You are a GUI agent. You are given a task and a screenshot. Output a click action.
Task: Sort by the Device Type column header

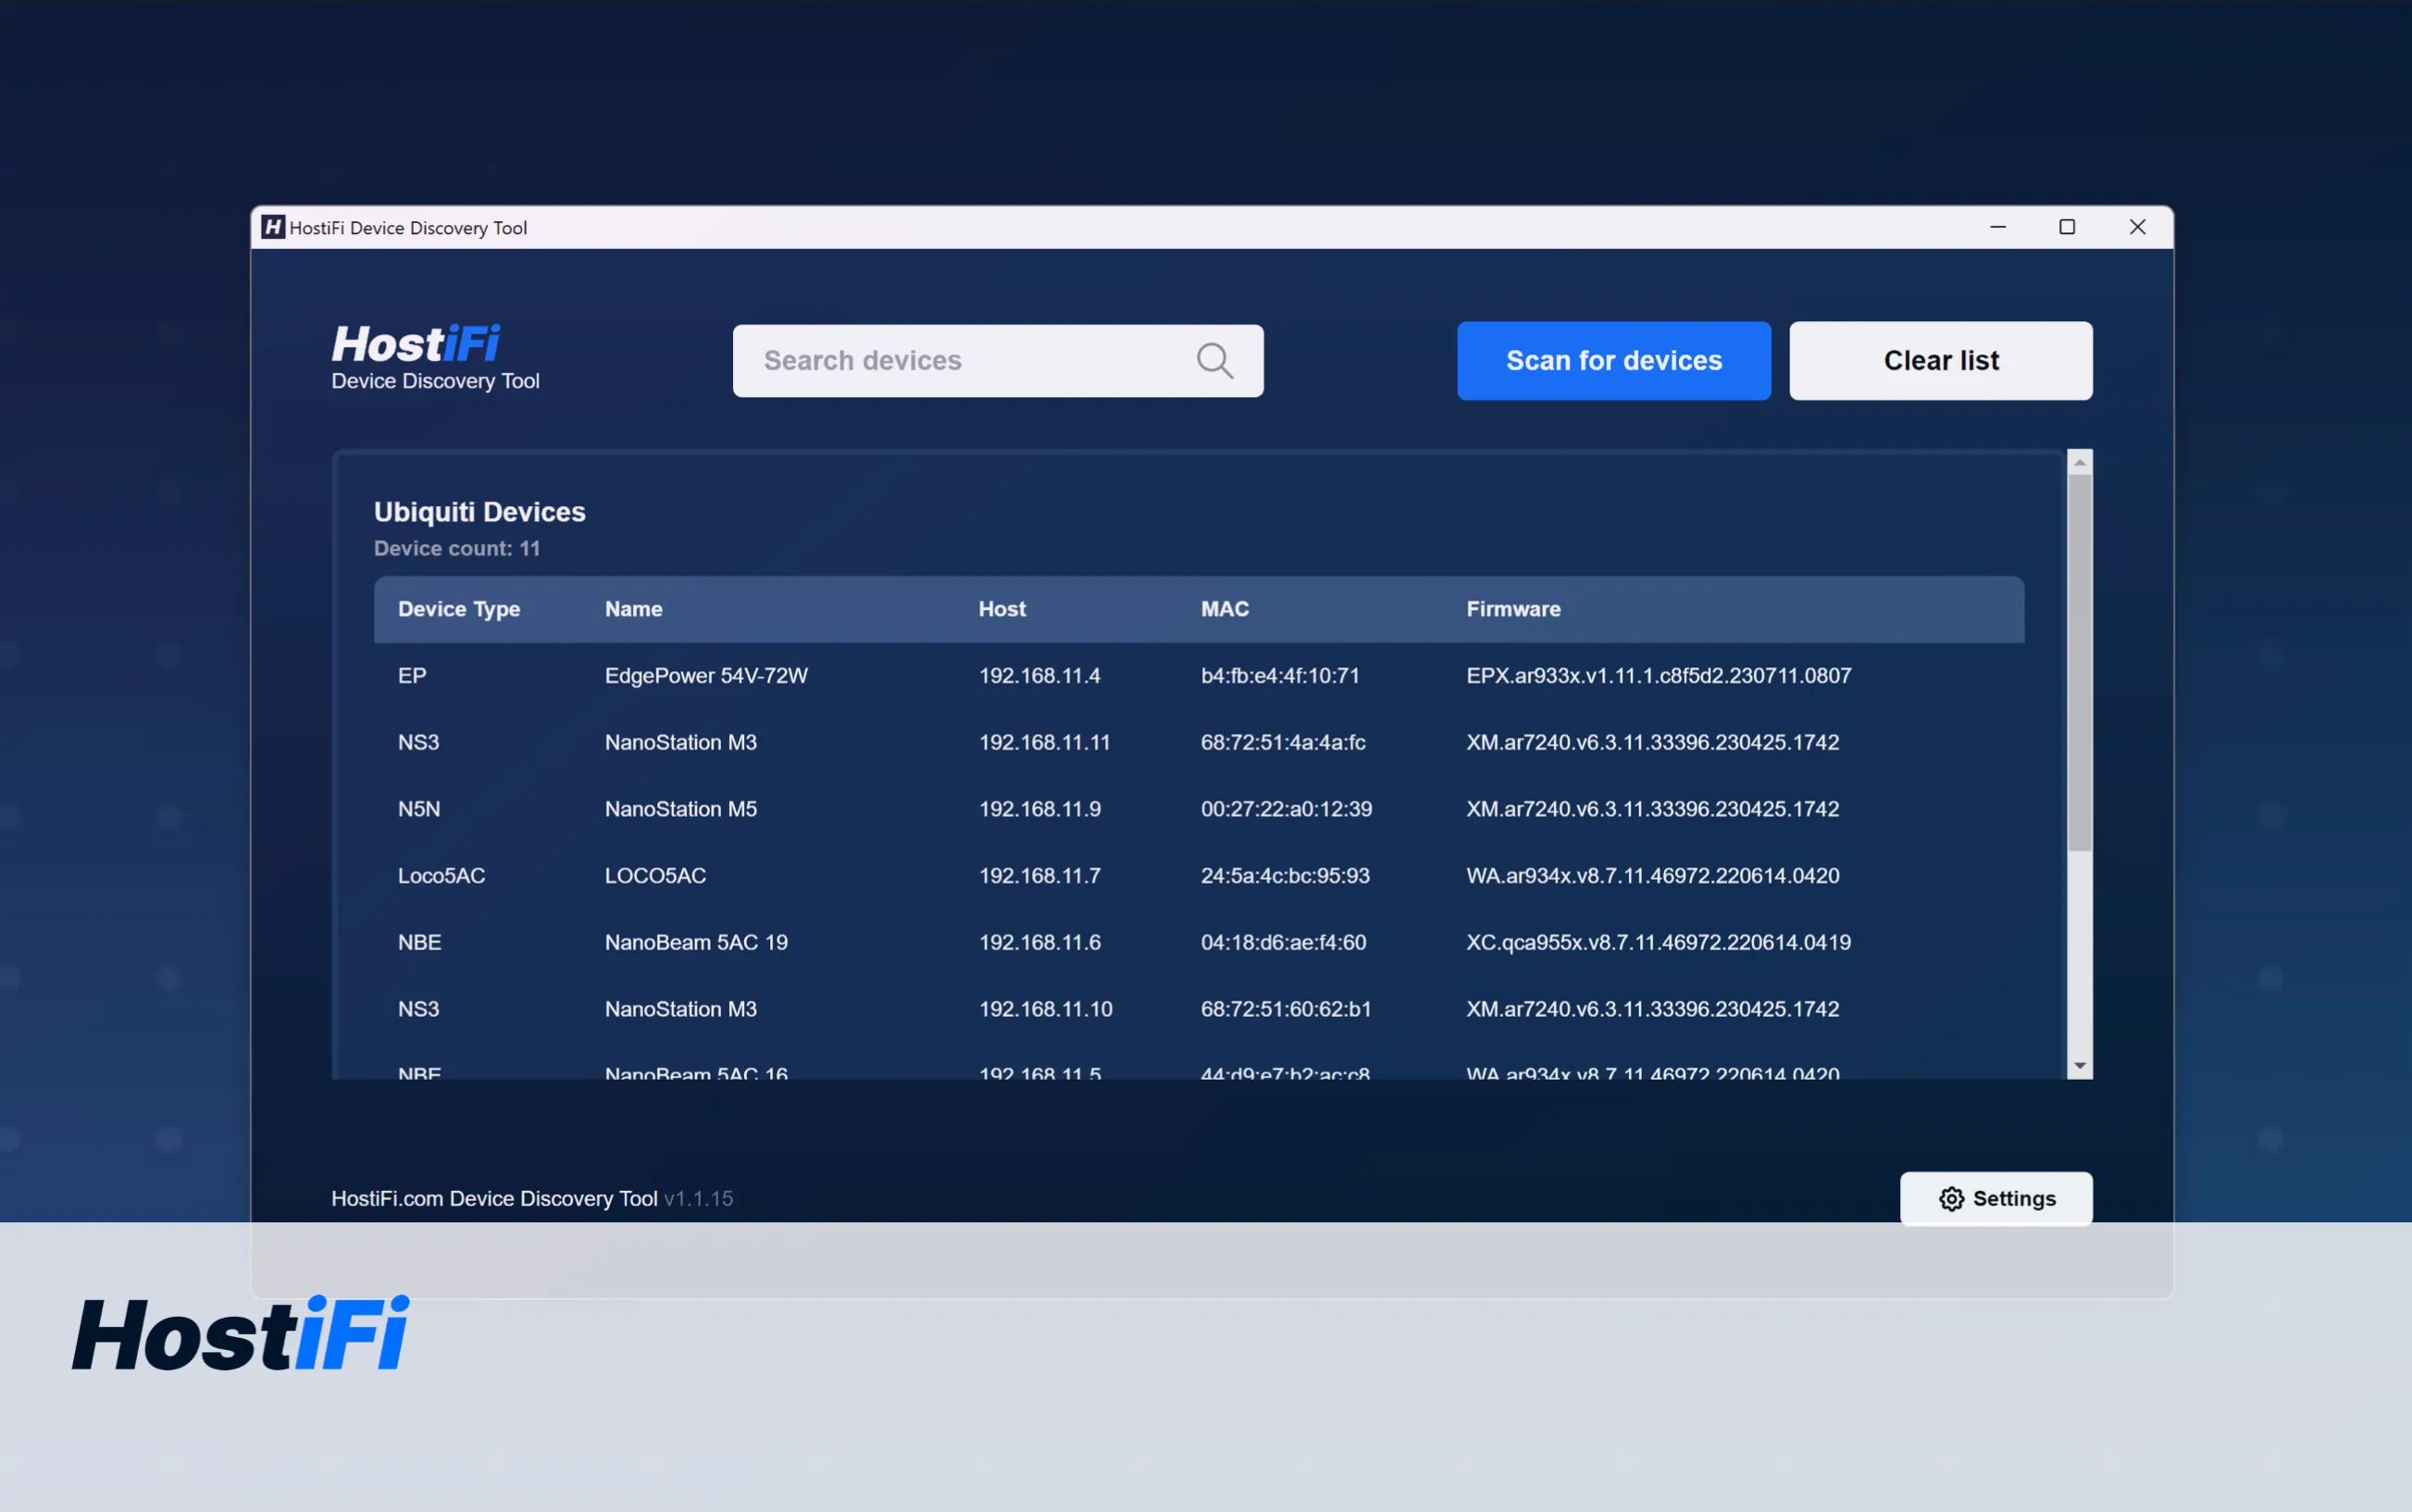click(459, 609)
